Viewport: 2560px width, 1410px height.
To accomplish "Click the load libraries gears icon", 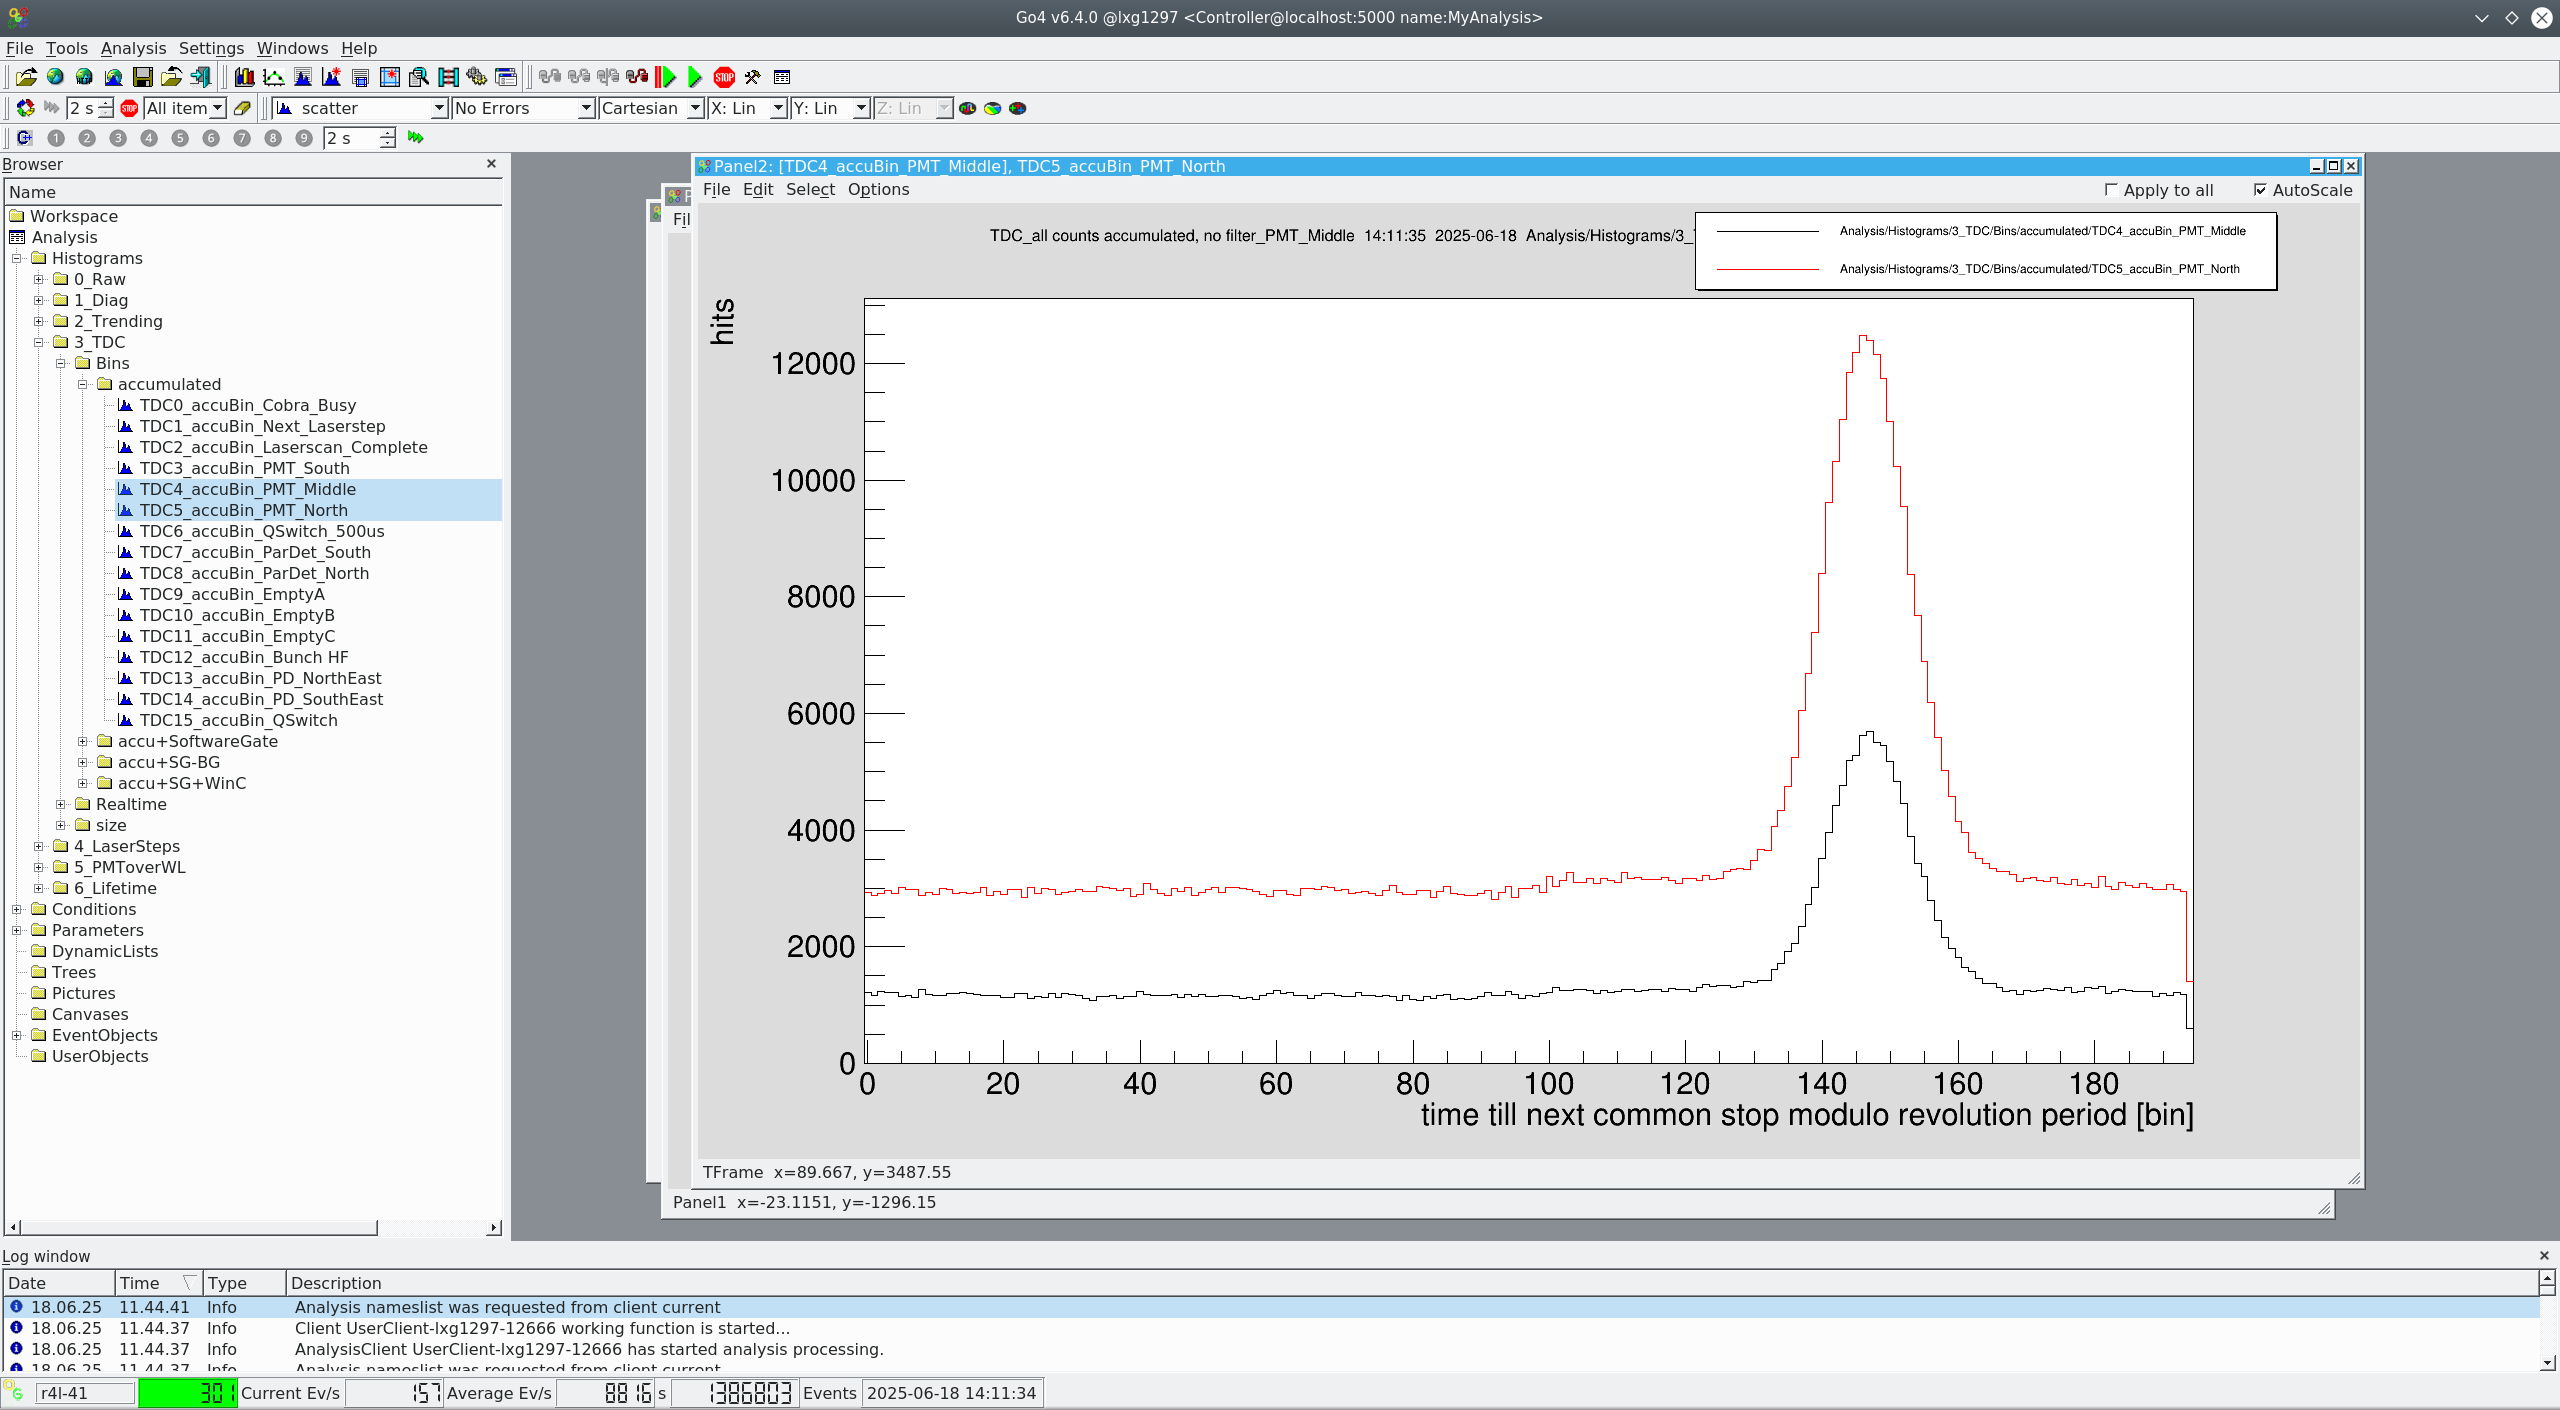I will point(477,77).
